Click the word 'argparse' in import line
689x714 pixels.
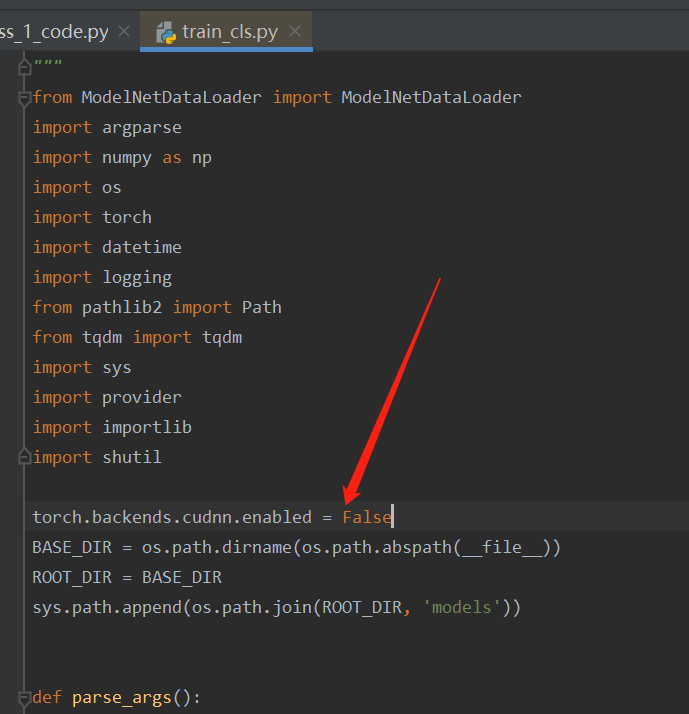pyautogui.click(x=142, y=128)
